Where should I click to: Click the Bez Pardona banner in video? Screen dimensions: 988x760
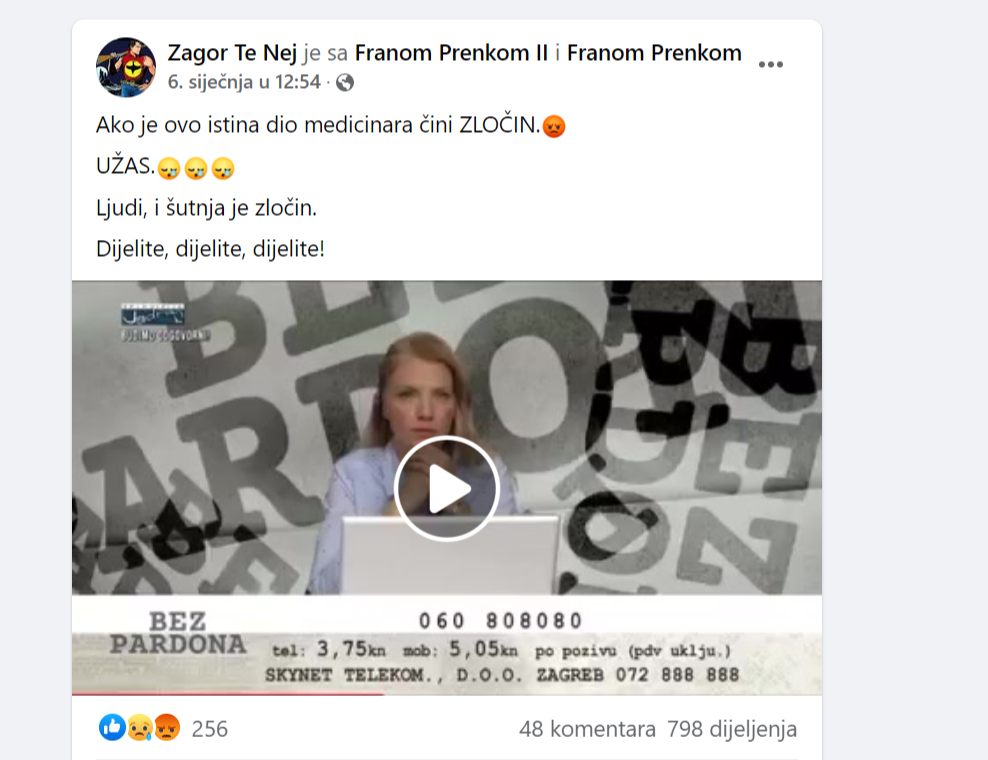tap(178, 633)
